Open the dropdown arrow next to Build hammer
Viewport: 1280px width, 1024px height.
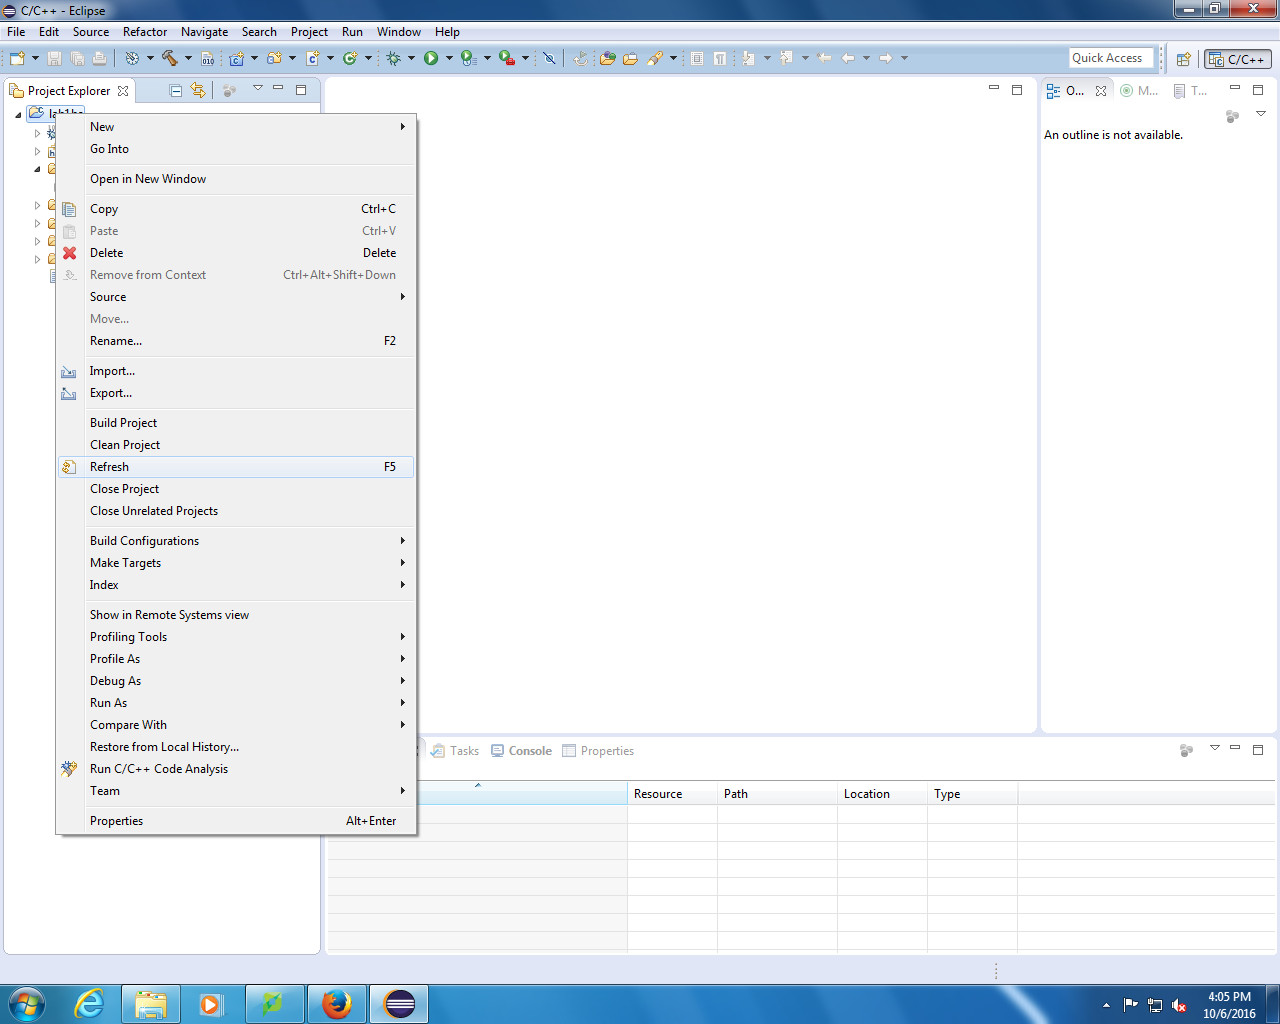[x=188, y=58]
